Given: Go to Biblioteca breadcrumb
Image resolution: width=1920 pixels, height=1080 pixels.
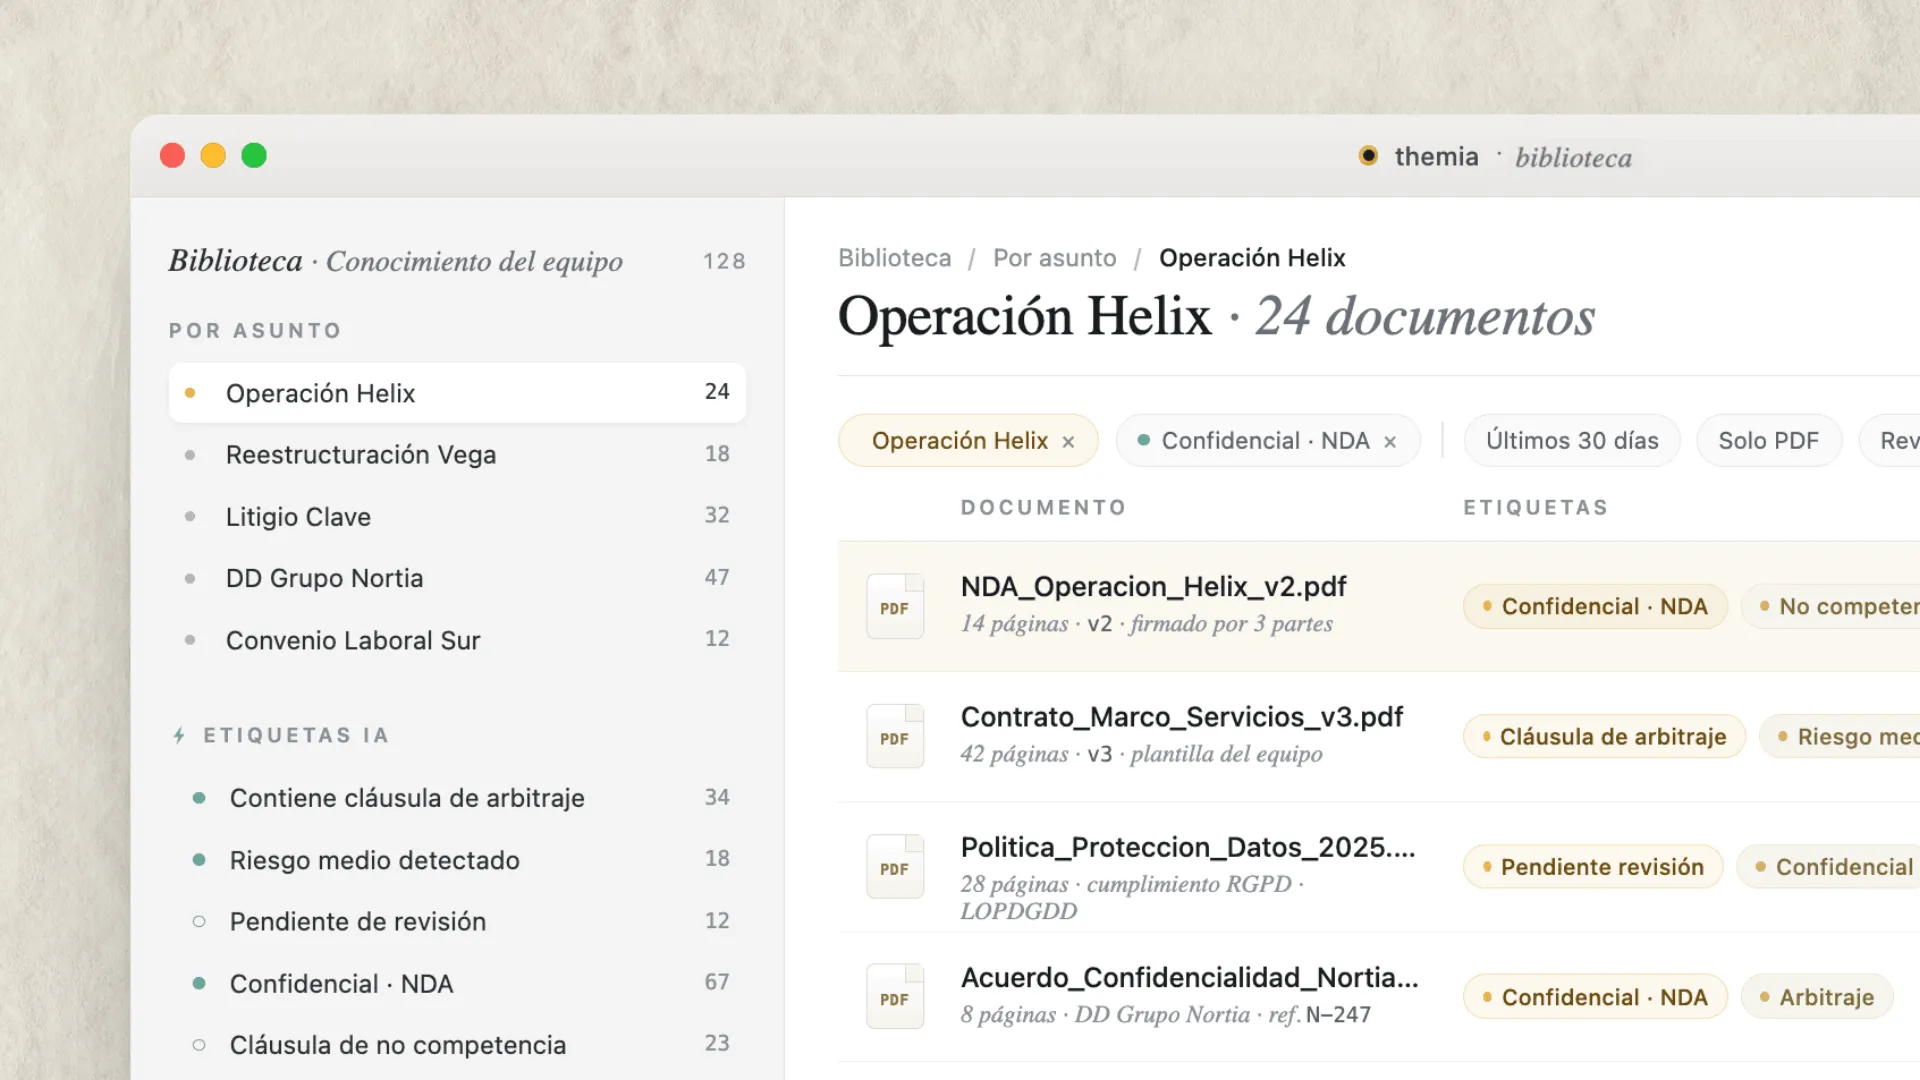Looking at the screenshot, I should (x=894, y=258).
